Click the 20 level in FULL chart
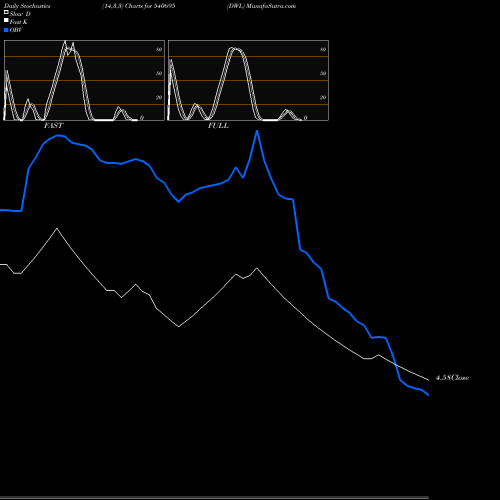Image resolution: width=500 pixels, height=500 pixels. pos(323,97)
